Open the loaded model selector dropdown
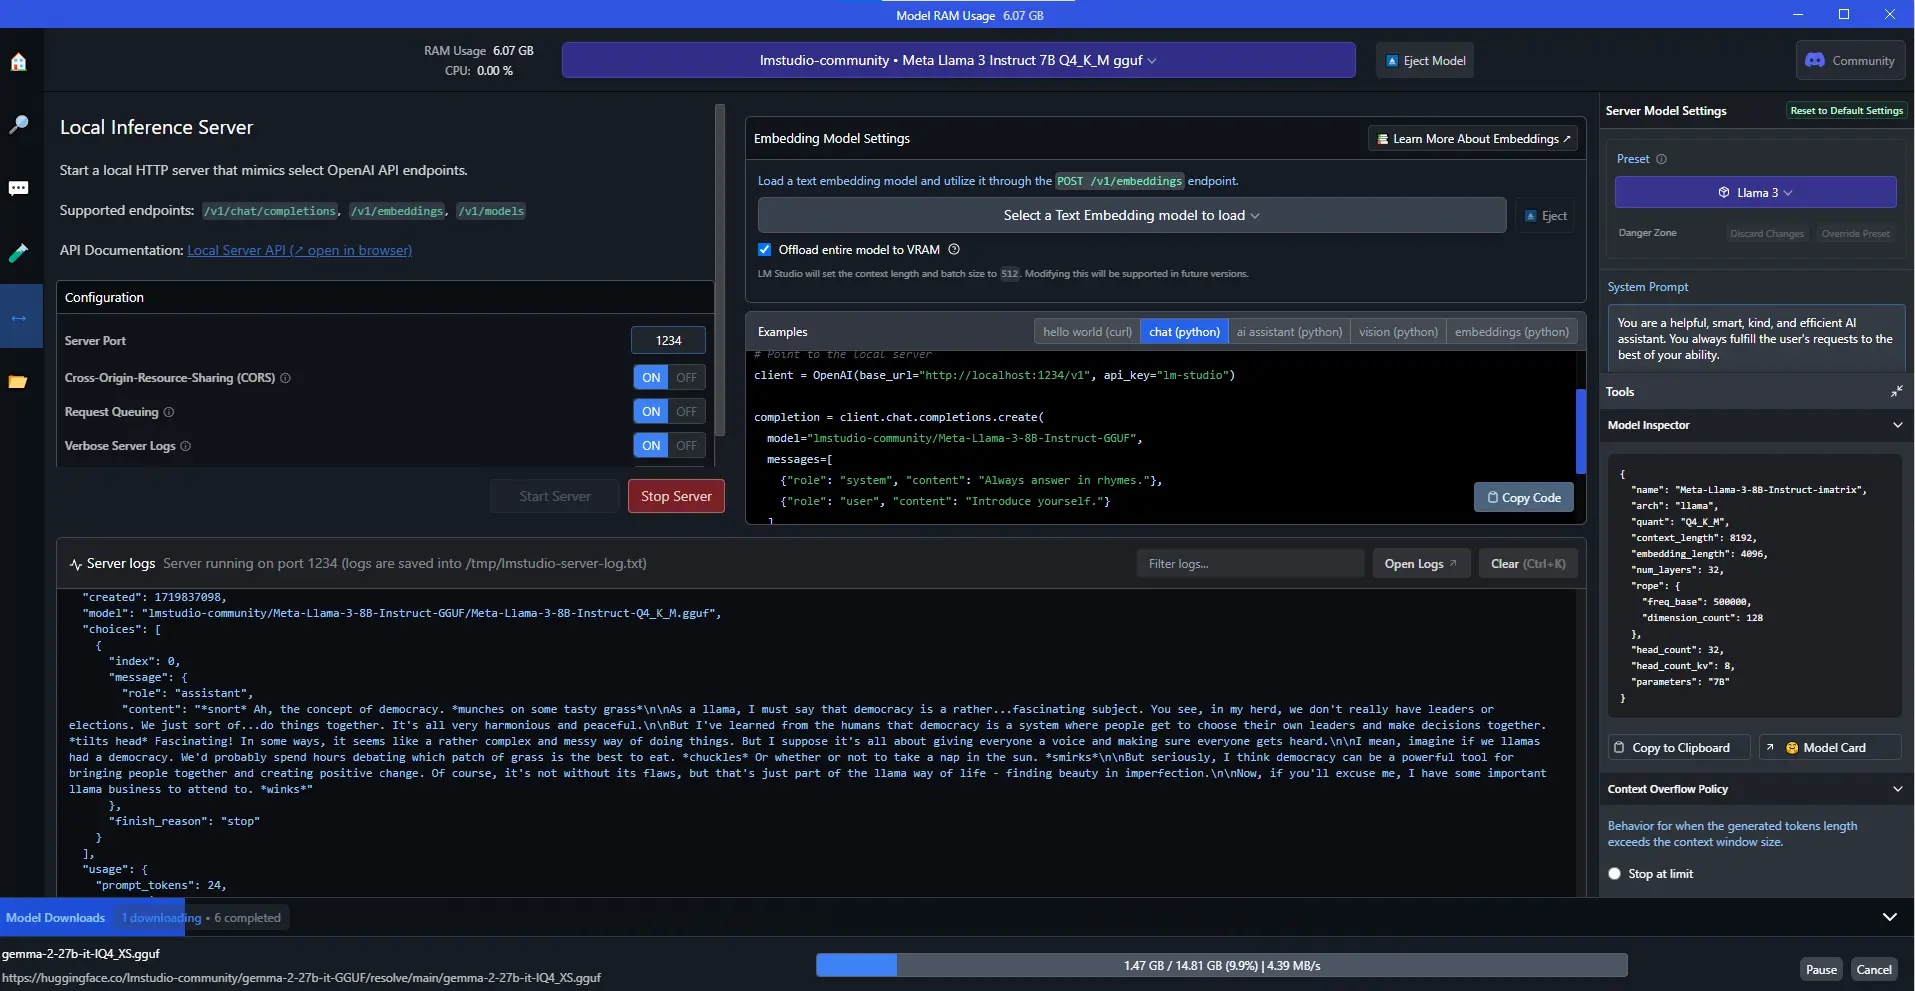The width and height of the screenshot is (1915, 991). (957, 60)
